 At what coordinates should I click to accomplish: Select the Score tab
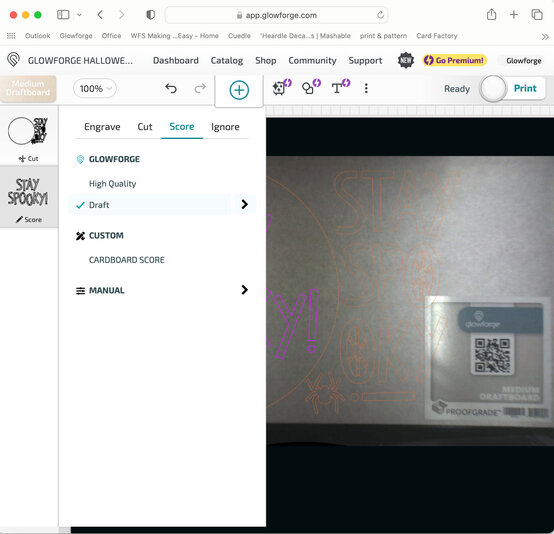182,127
